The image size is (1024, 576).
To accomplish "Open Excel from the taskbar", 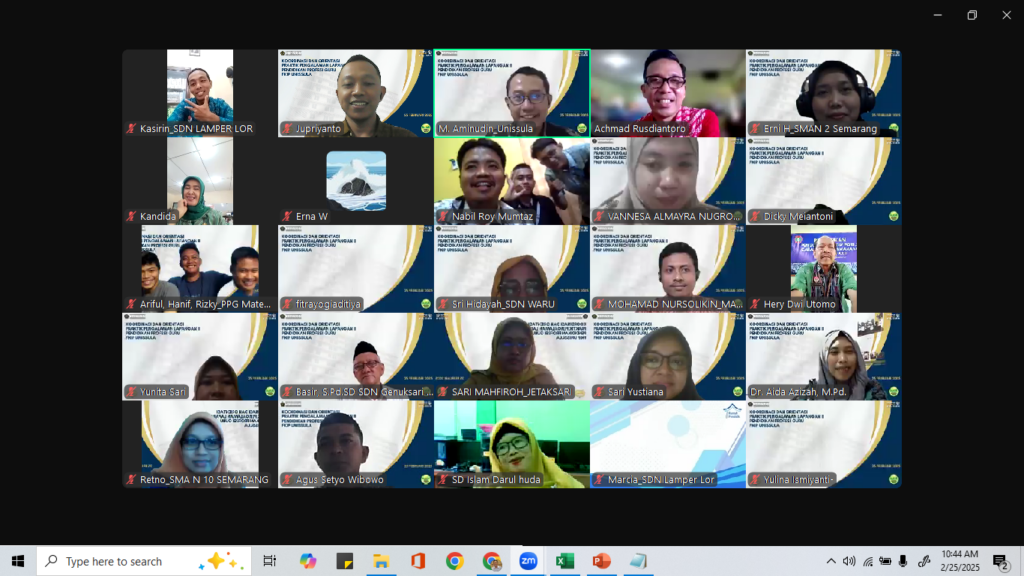I will click(565, 561).
